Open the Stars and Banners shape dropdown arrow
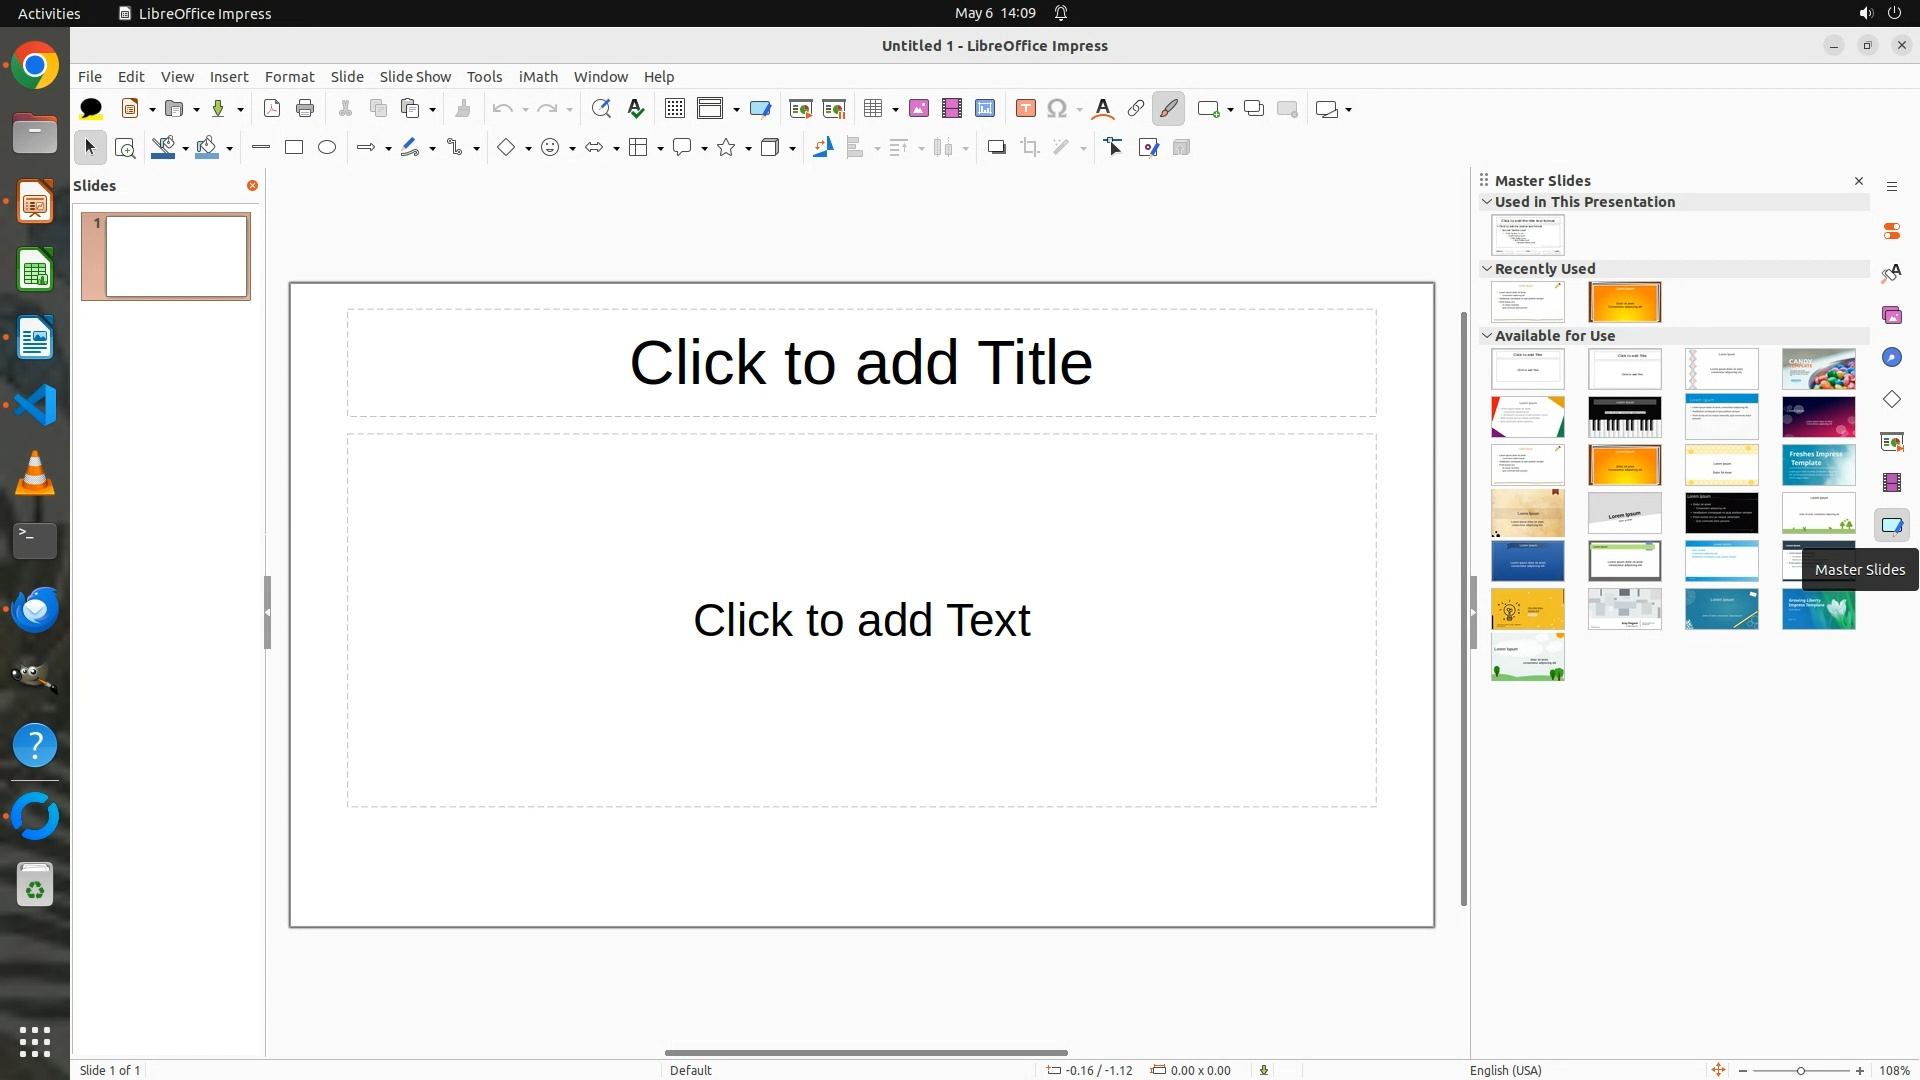This screenshot has width=1920, height=1080. click(748, 149)
